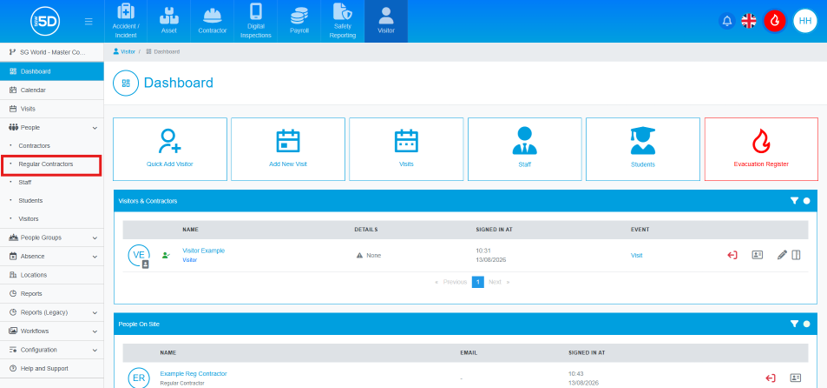Click the white circle in the People On Site header
The image size is (827, 388).
[x=806, y=324]
